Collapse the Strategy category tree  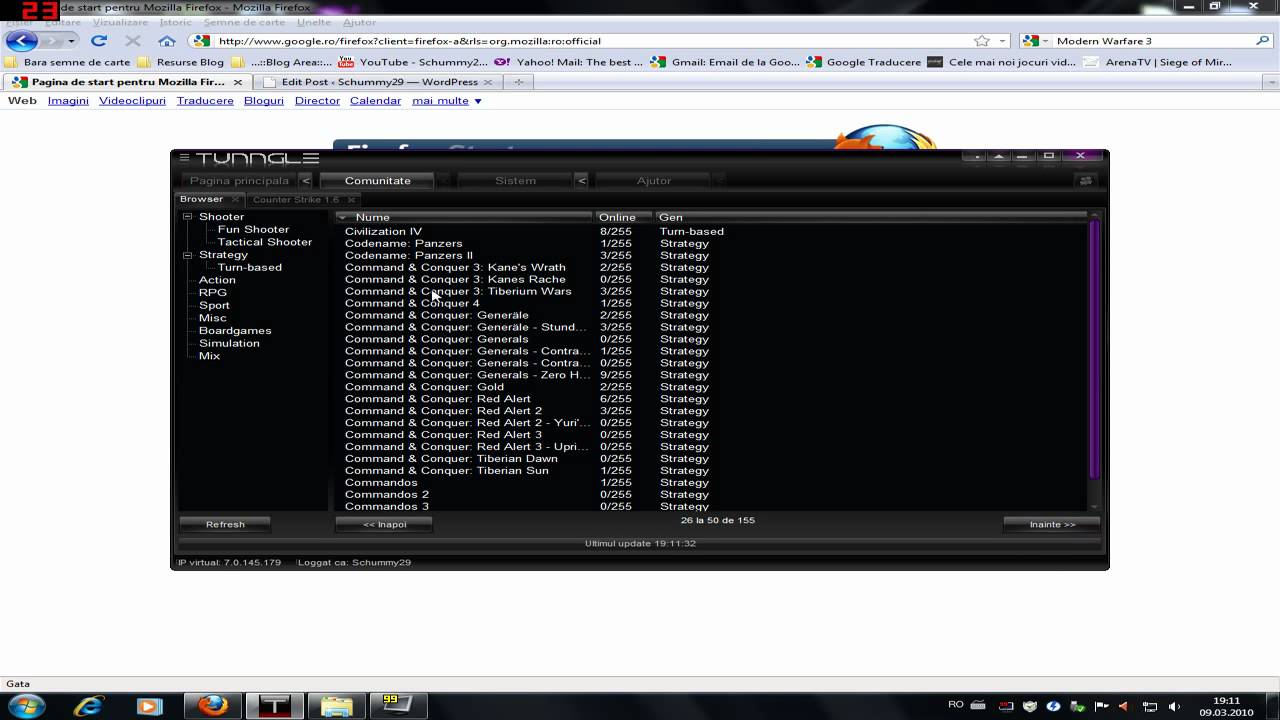click(187, 255)
